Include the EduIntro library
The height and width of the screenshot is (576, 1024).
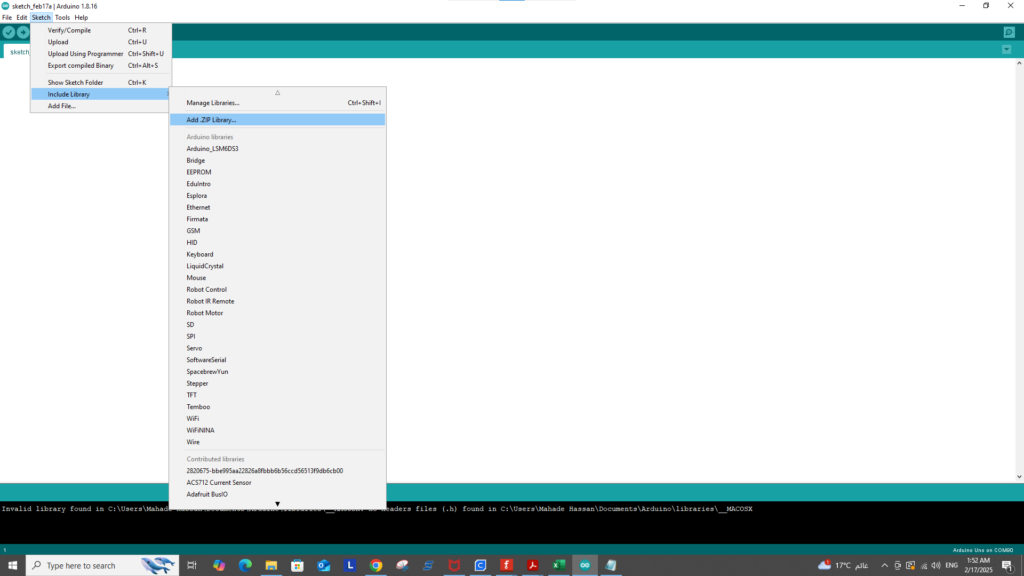(x=278, y=184)
